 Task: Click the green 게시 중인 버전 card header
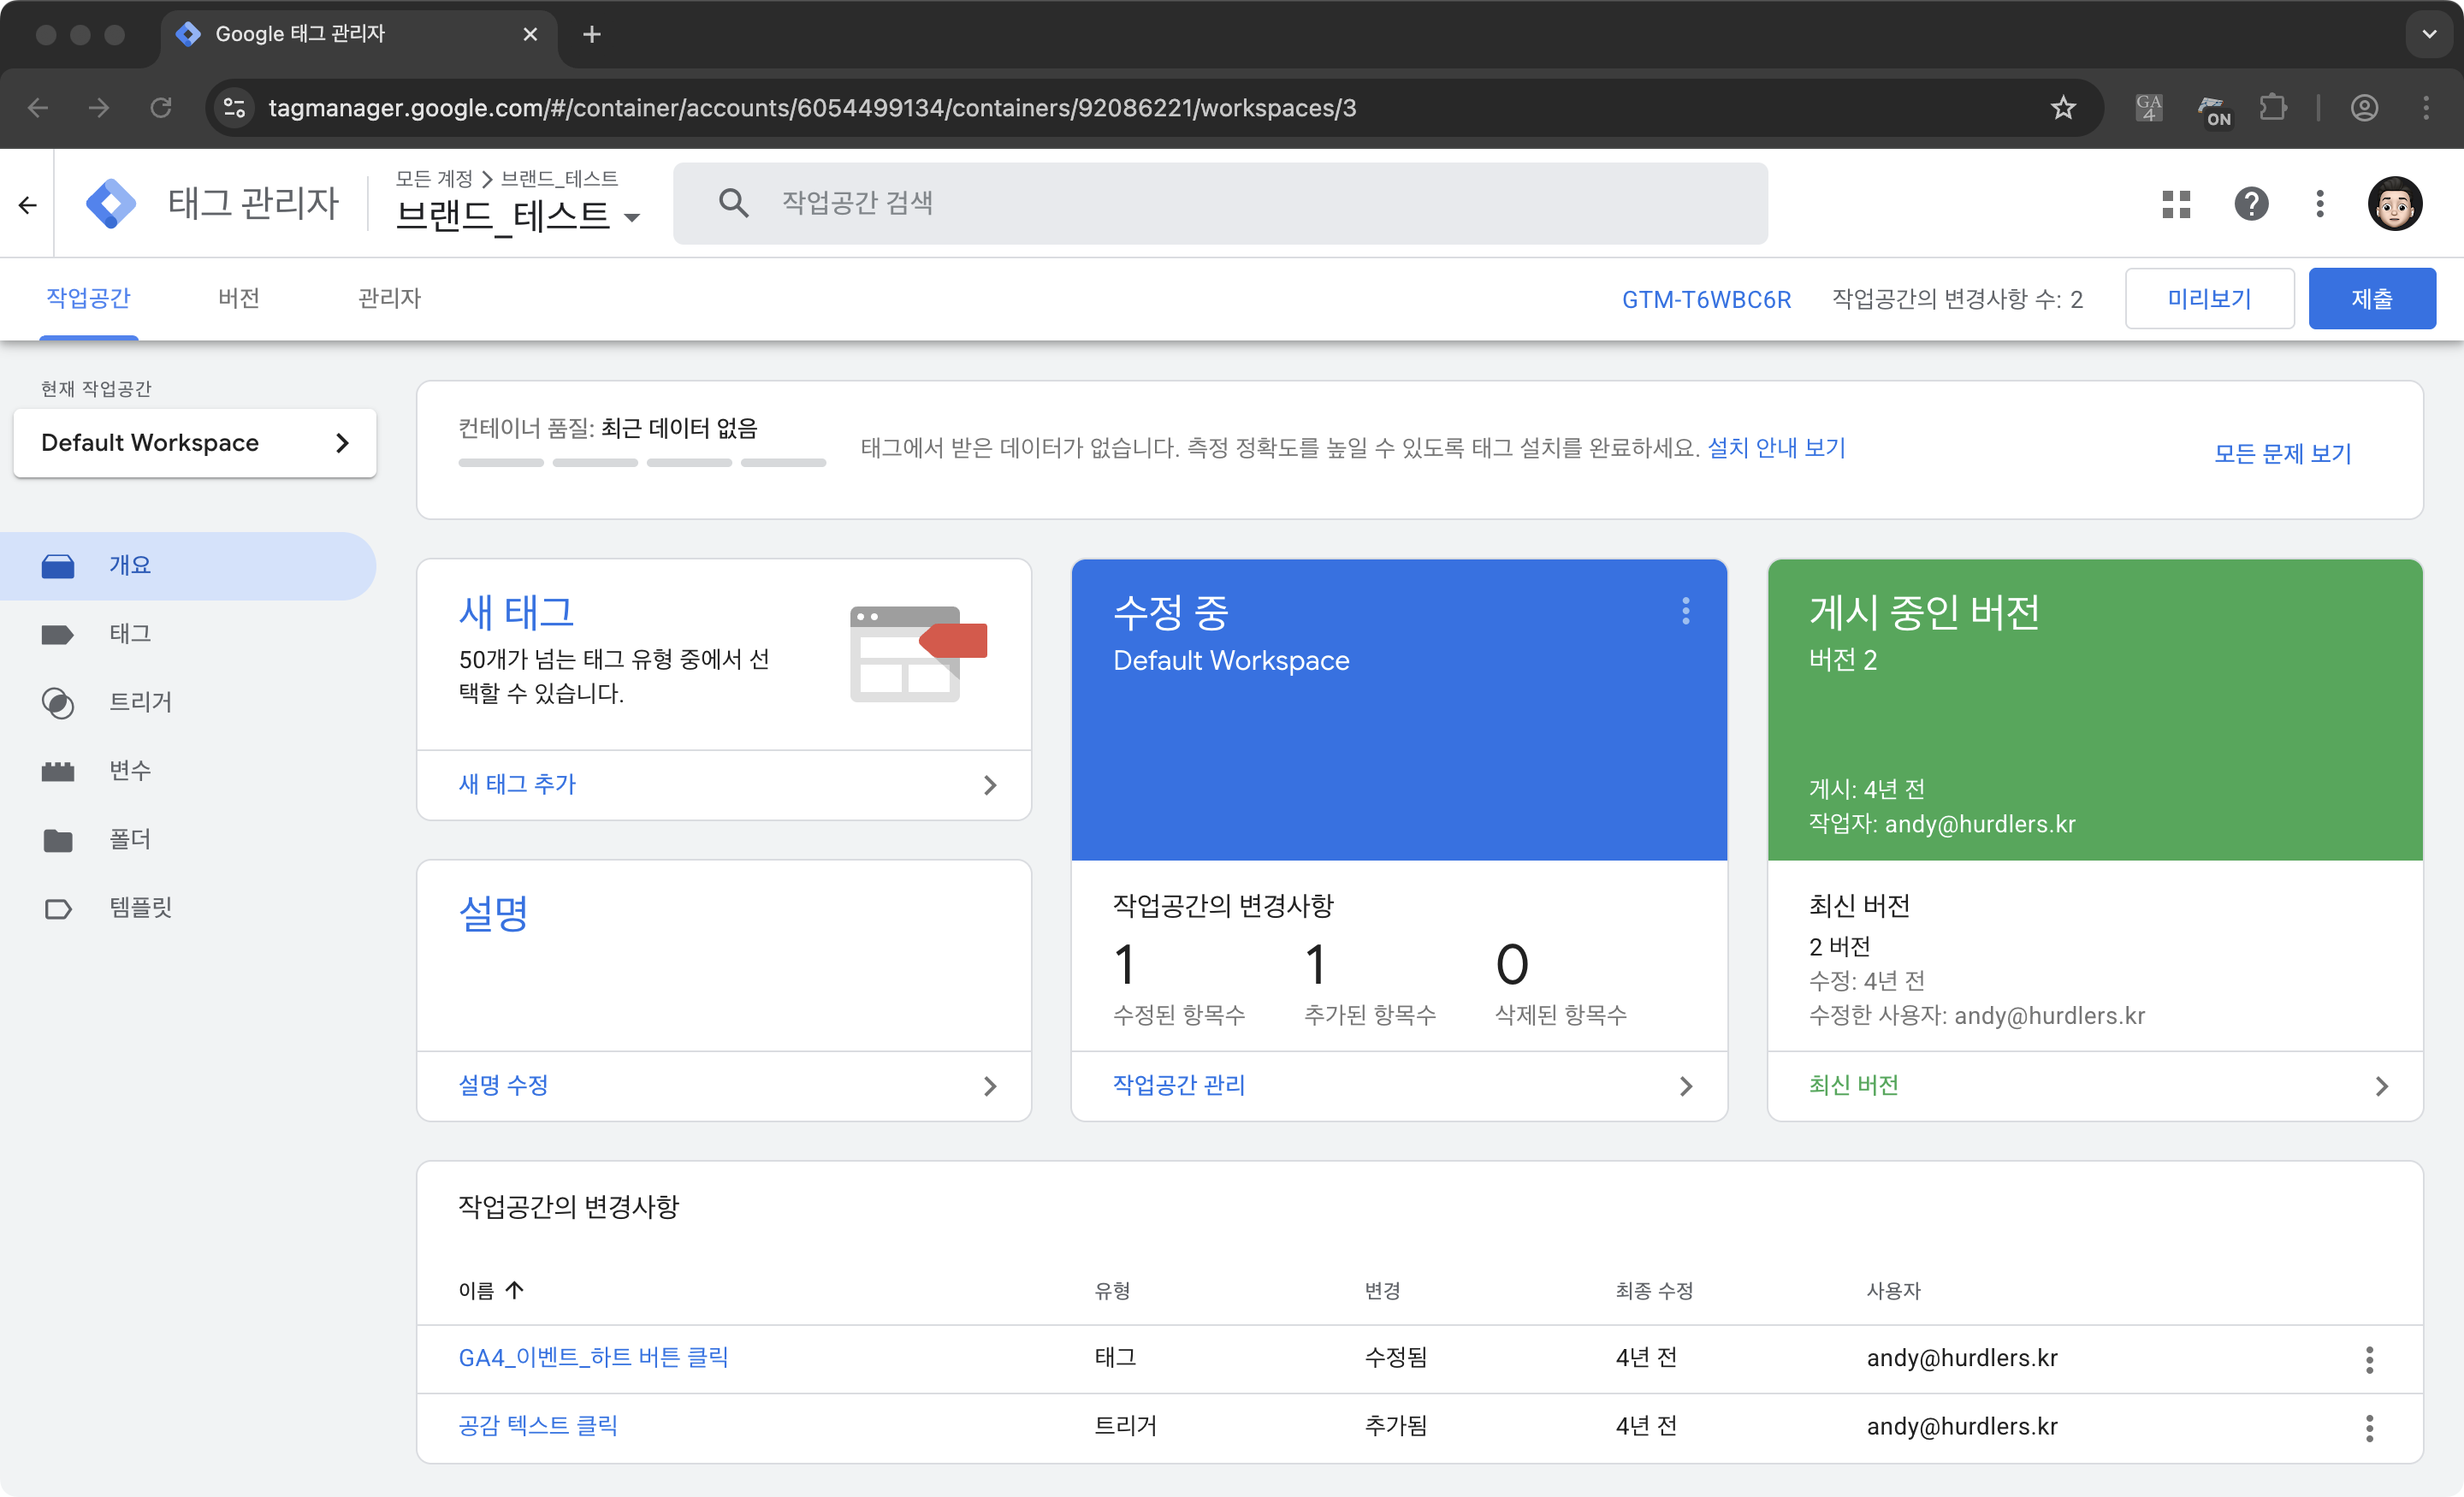2095,710
